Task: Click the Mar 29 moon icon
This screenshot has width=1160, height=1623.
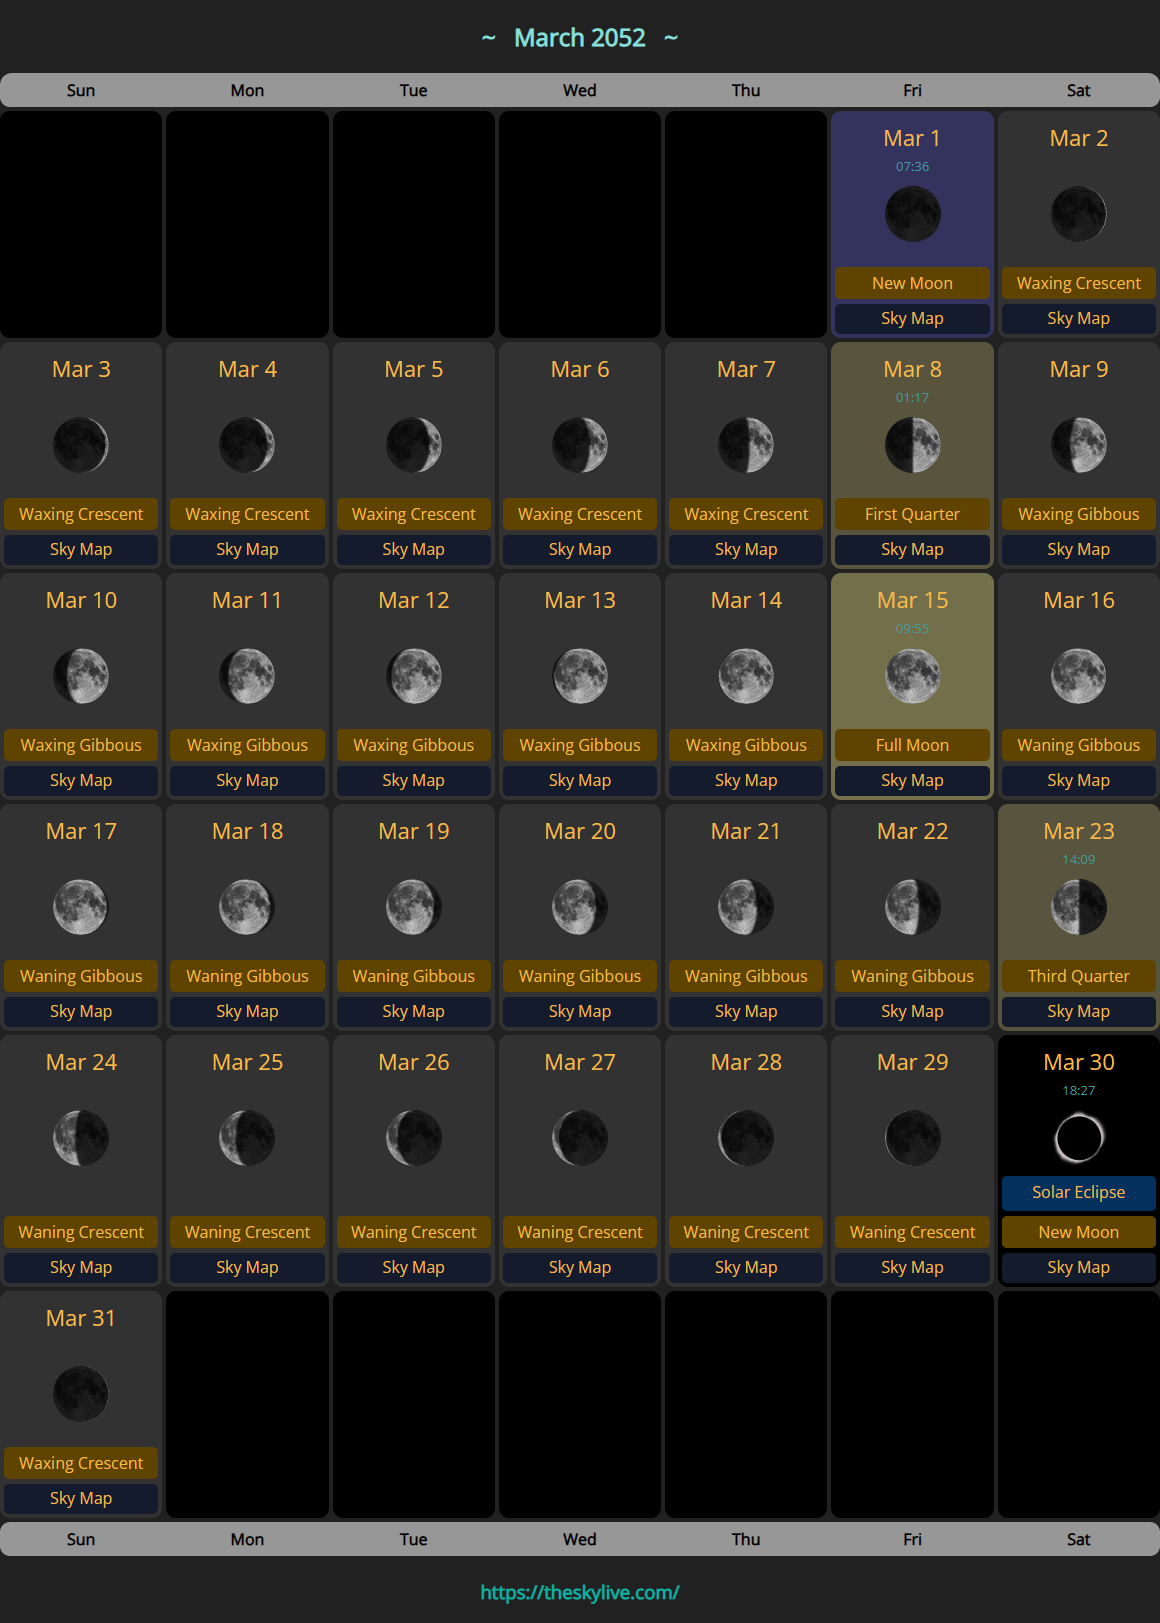Action: coord(912,1138)
